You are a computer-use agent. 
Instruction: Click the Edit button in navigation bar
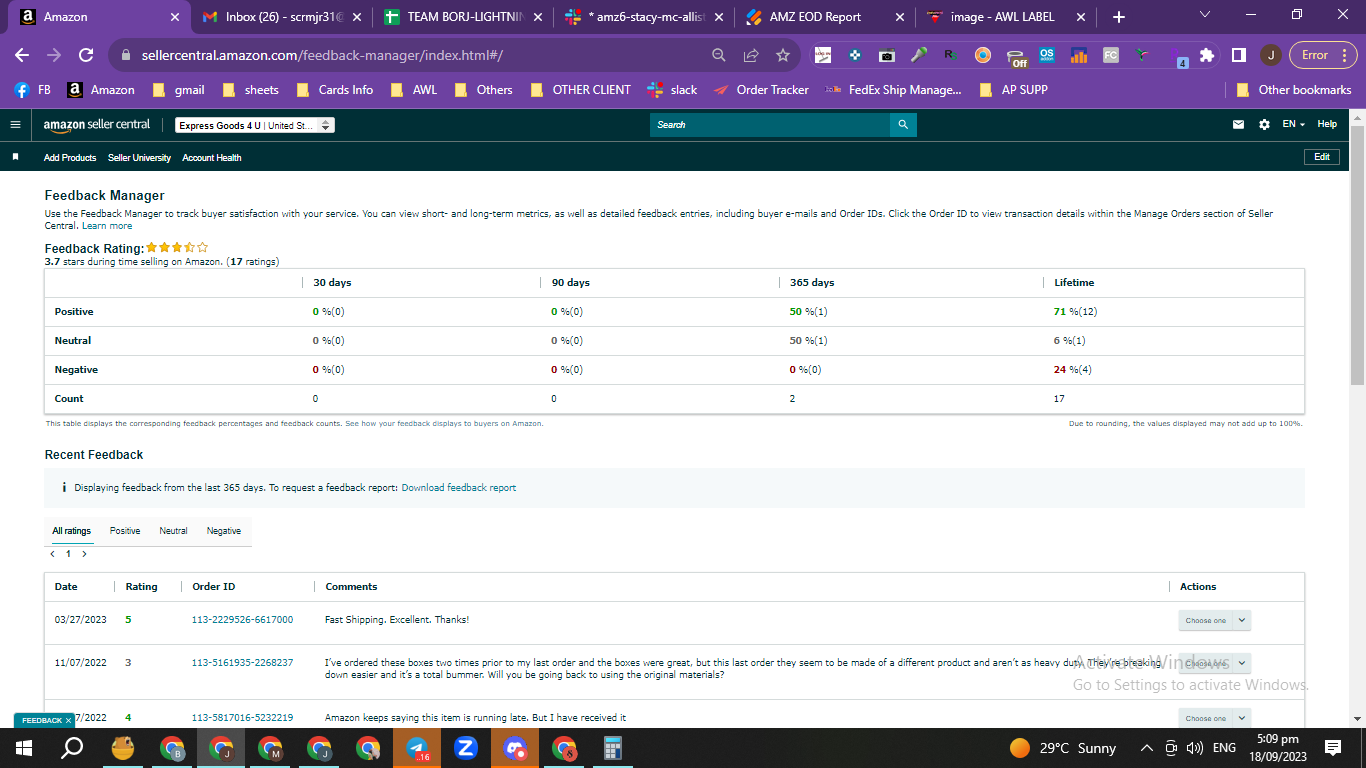coord(1322,157)
